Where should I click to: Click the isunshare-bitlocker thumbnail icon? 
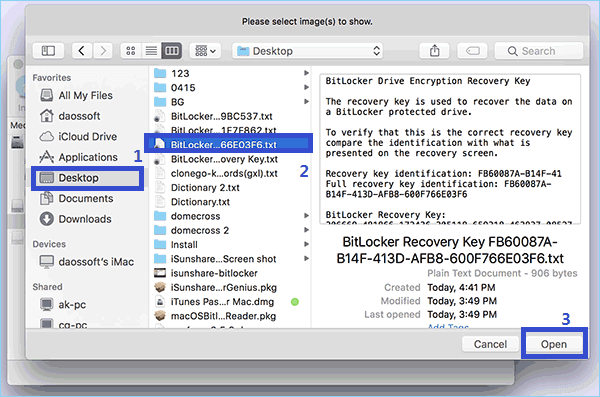pos(160,273)
